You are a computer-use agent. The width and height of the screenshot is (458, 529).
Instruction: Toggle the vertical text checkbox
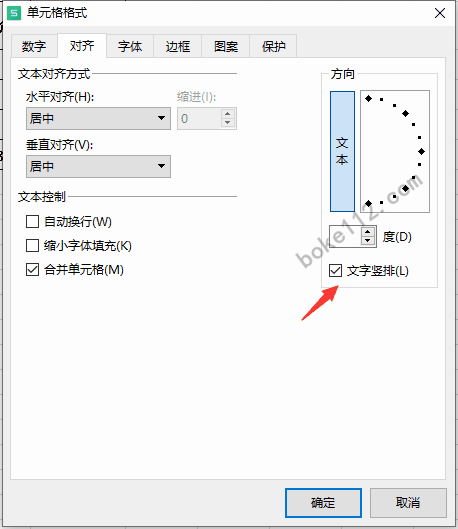pyautogui.click(x=335, y=271)
